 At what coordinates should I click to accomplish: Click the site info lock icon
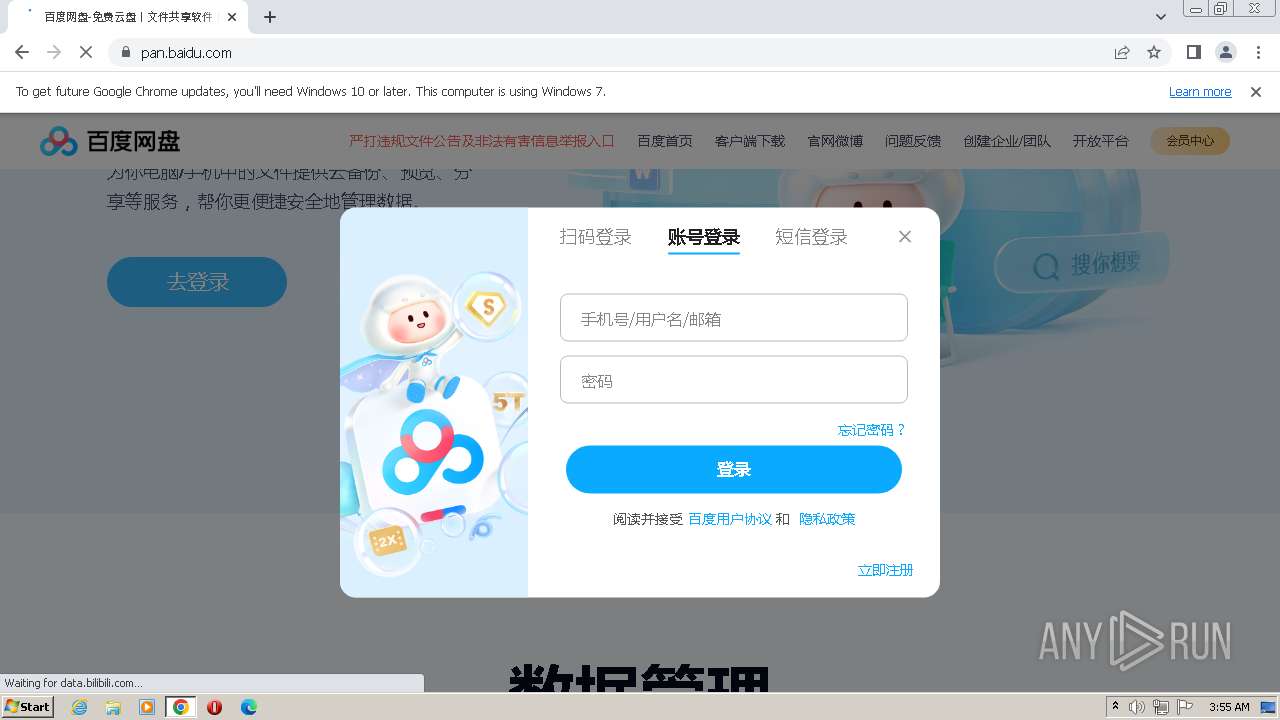[126, 52]
